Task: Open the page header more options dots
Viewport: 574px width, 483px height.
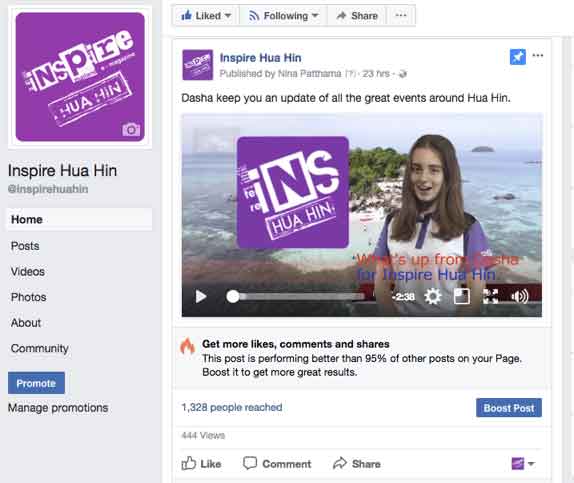Action: (x=401, y=15)
